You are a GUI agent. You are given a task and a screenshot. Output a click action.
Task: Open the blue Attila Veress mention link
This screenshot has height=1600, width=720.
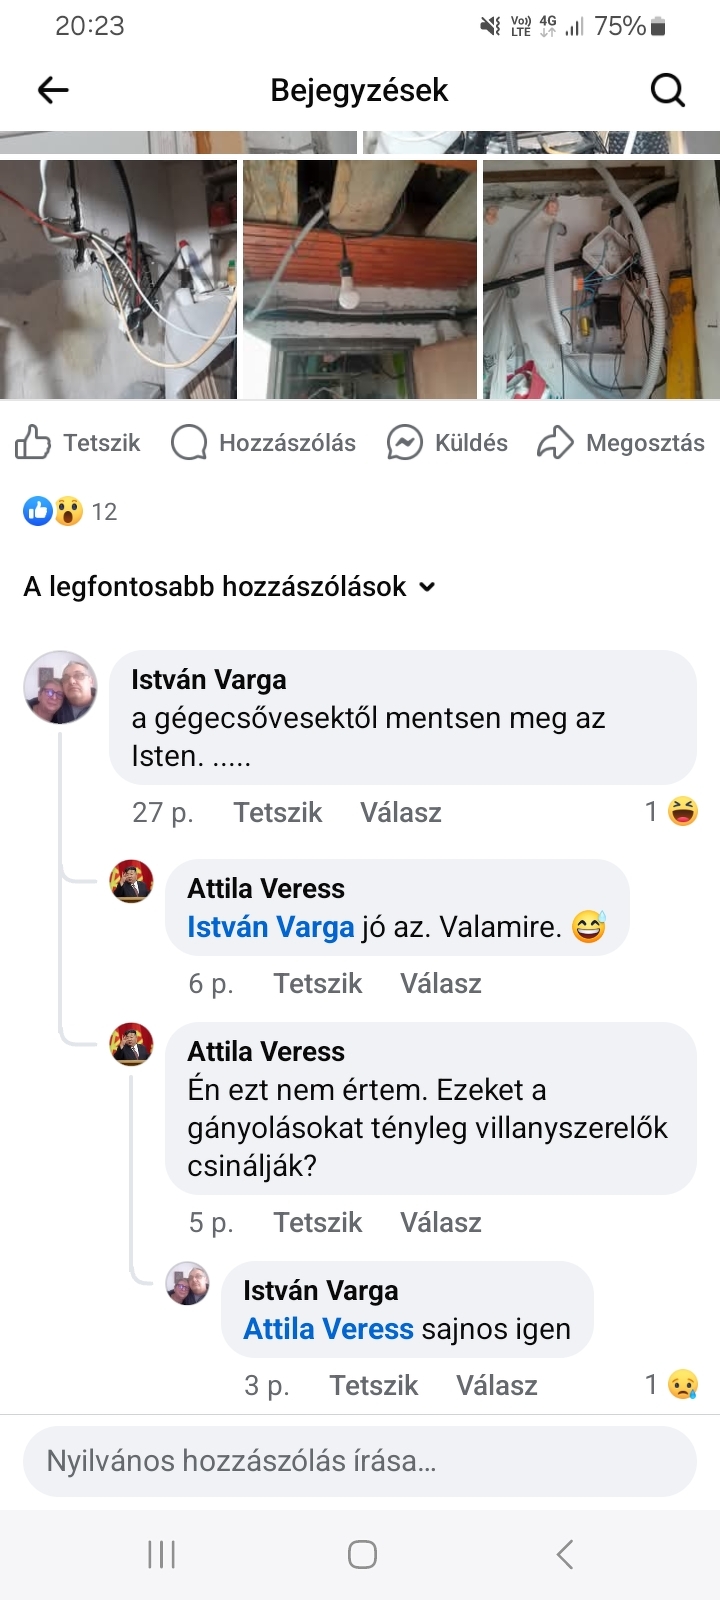click(x=328, y=1329)
